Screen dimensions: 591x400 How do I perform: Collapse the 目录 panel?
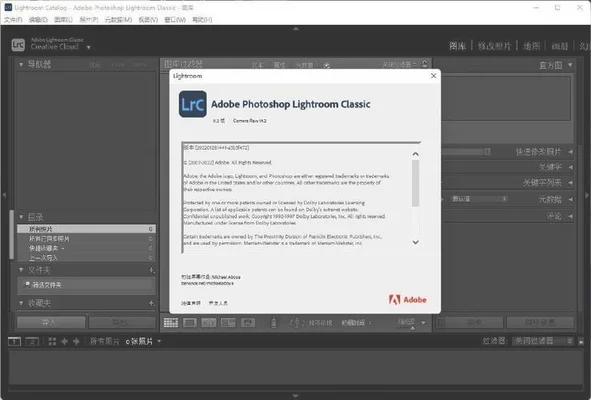click(x=21, y=217)
